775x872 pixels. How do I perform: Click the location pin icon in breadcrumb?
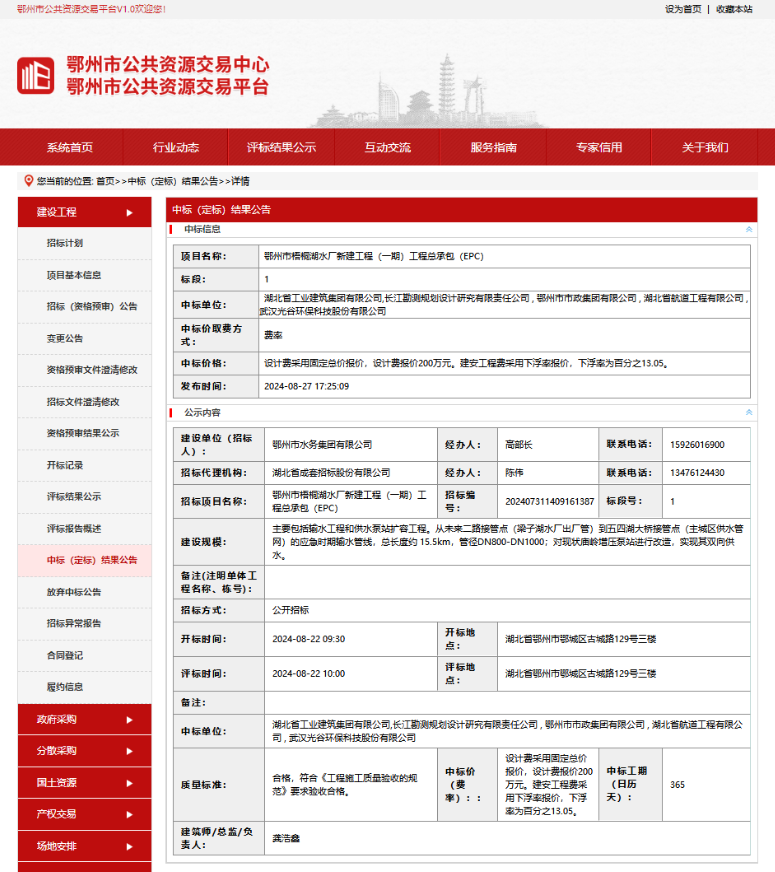pos(28,181)
